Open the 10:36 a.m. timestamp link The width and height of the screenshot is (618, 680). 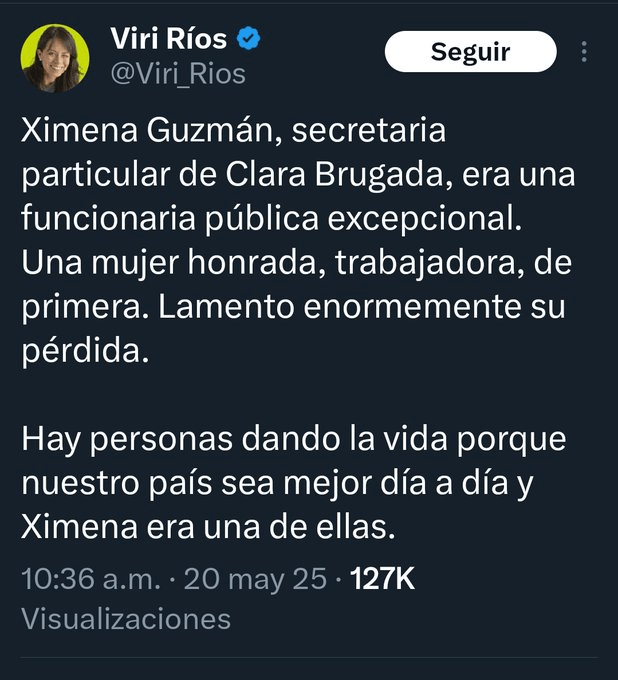click(x=91, y=579)
